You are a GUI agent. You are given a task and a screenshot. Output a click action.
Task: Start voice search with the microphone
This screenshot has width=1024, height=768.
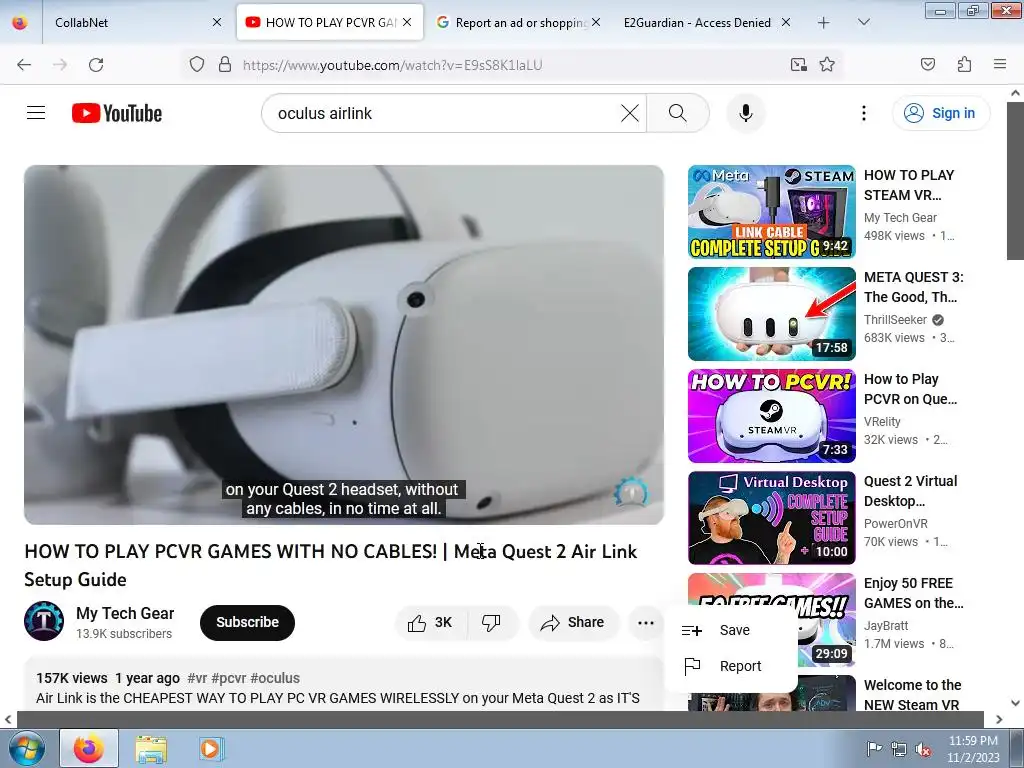click(746, 113)
